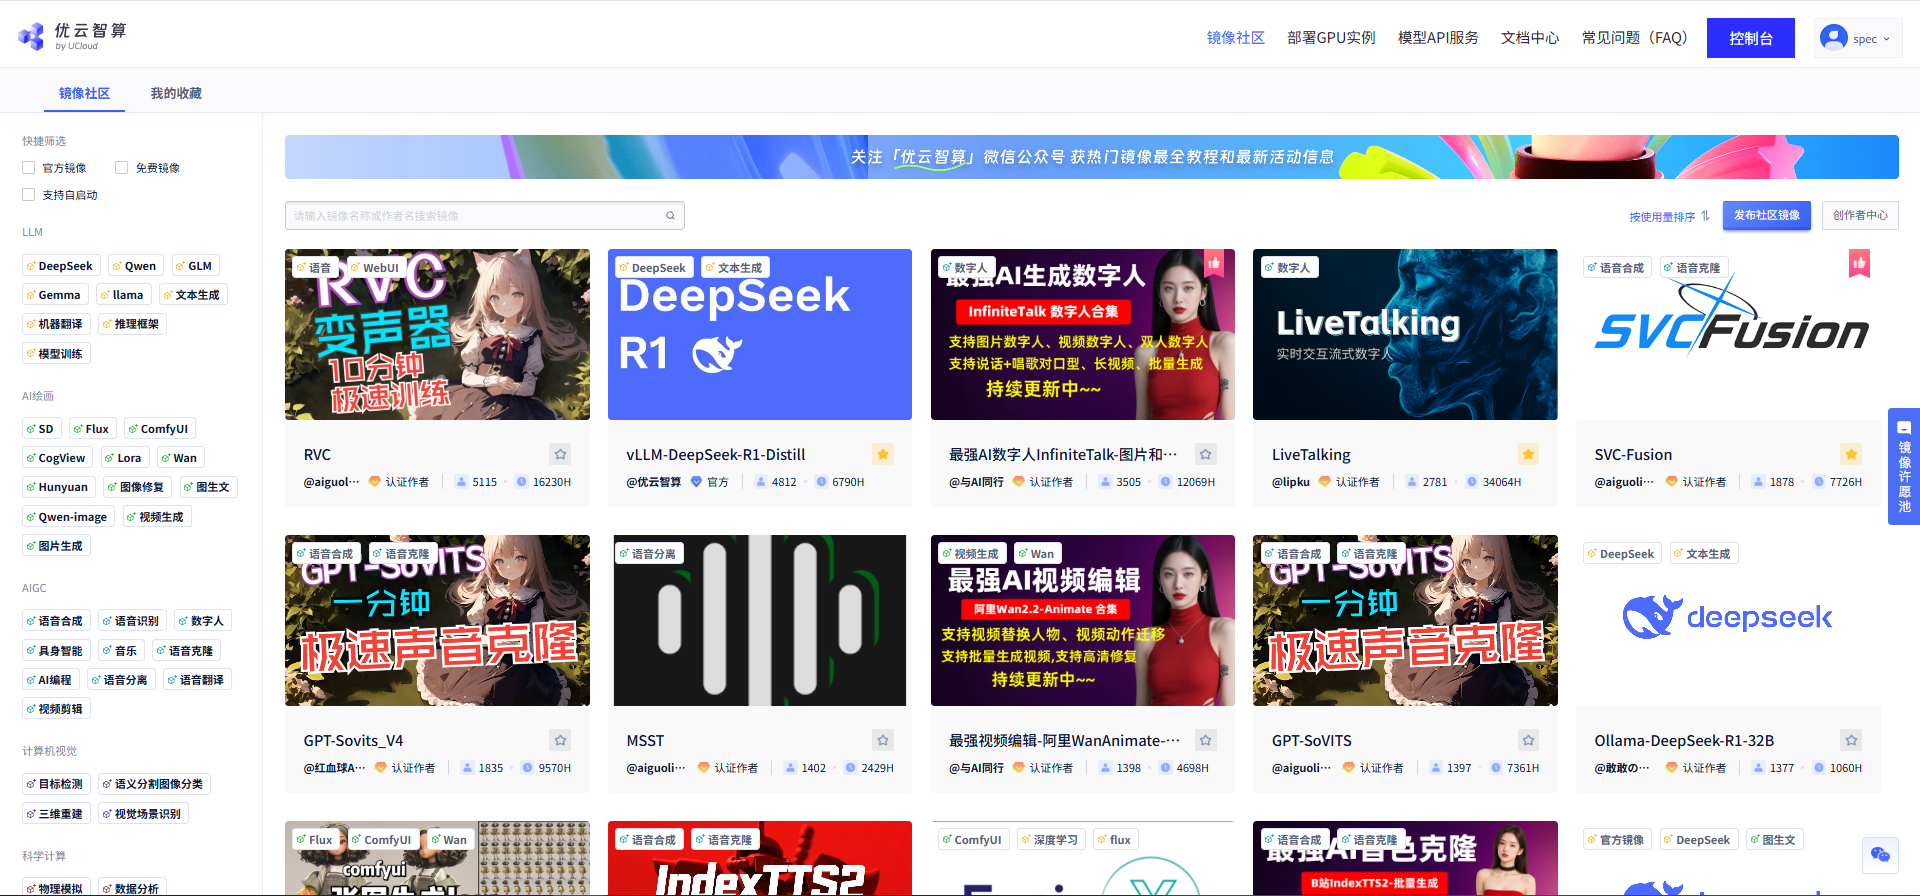Unfavorite vLLM-DeepSeek-R1-Distill star

pyautogui.click(x=883, y=454)
